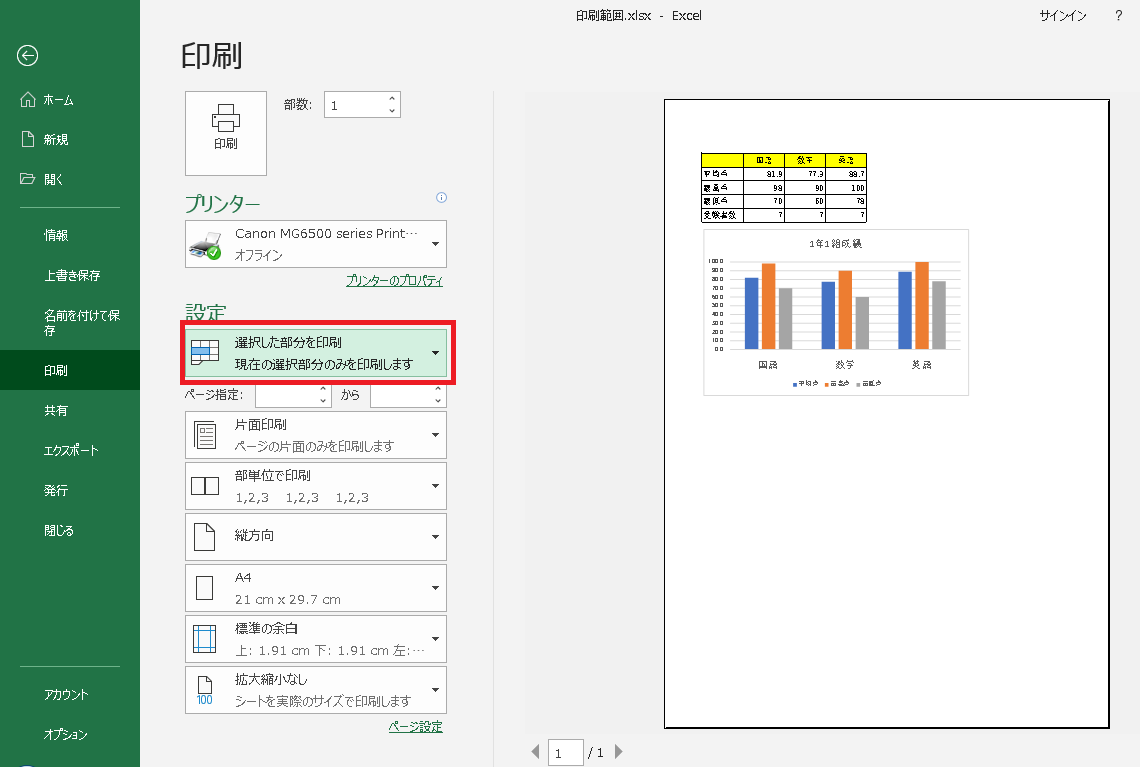Click the New (新規) document icon

[x=28, y=139]
